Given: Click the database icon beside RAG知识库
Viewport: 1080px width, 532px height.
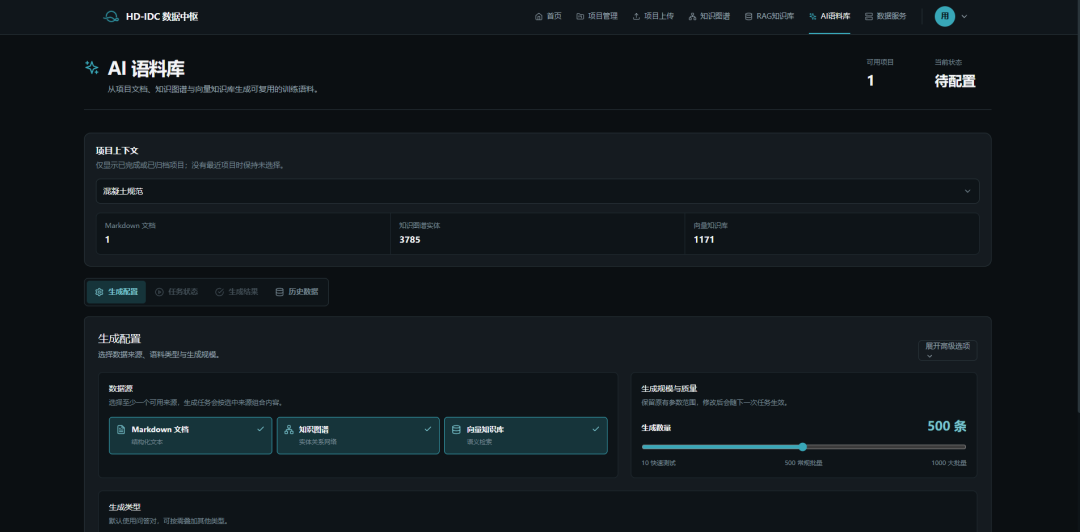Looking at the screenshot, I should point(749,17).
